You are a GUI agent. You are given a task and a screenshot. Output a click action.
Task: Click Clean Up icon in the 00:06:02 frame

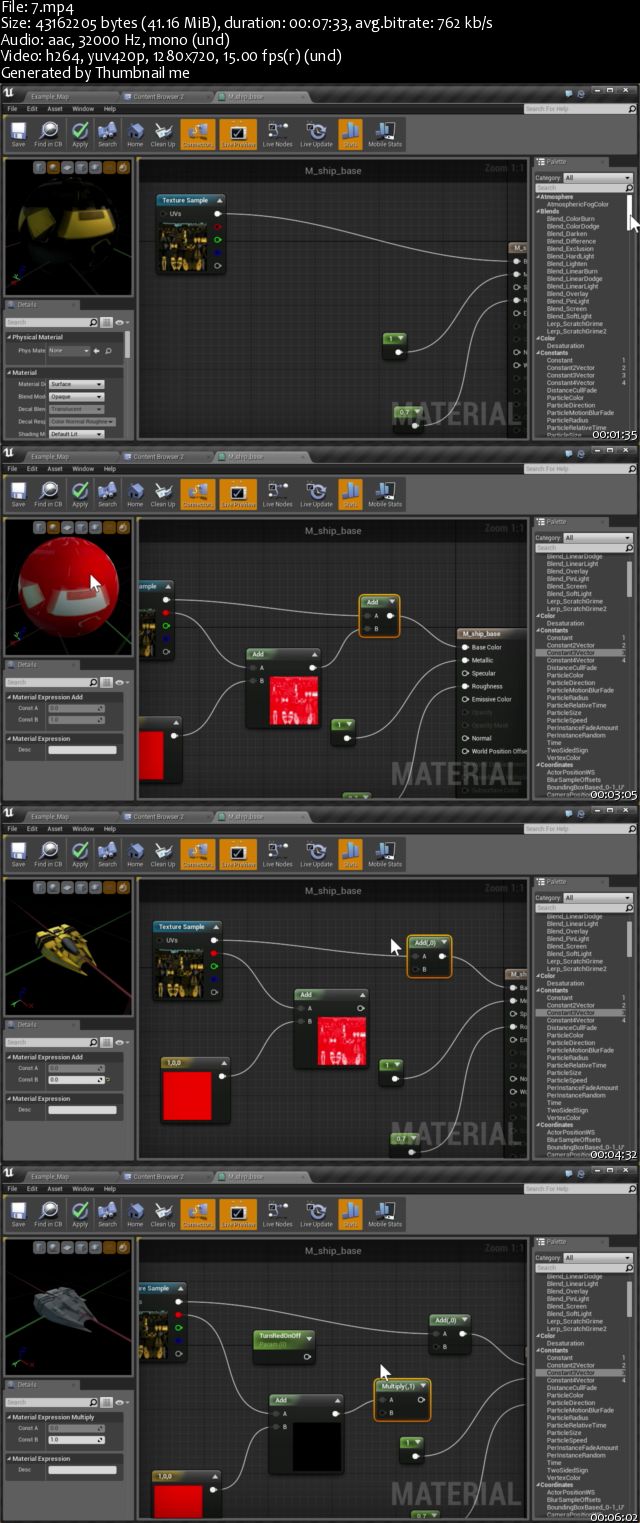coord(163,1213)
